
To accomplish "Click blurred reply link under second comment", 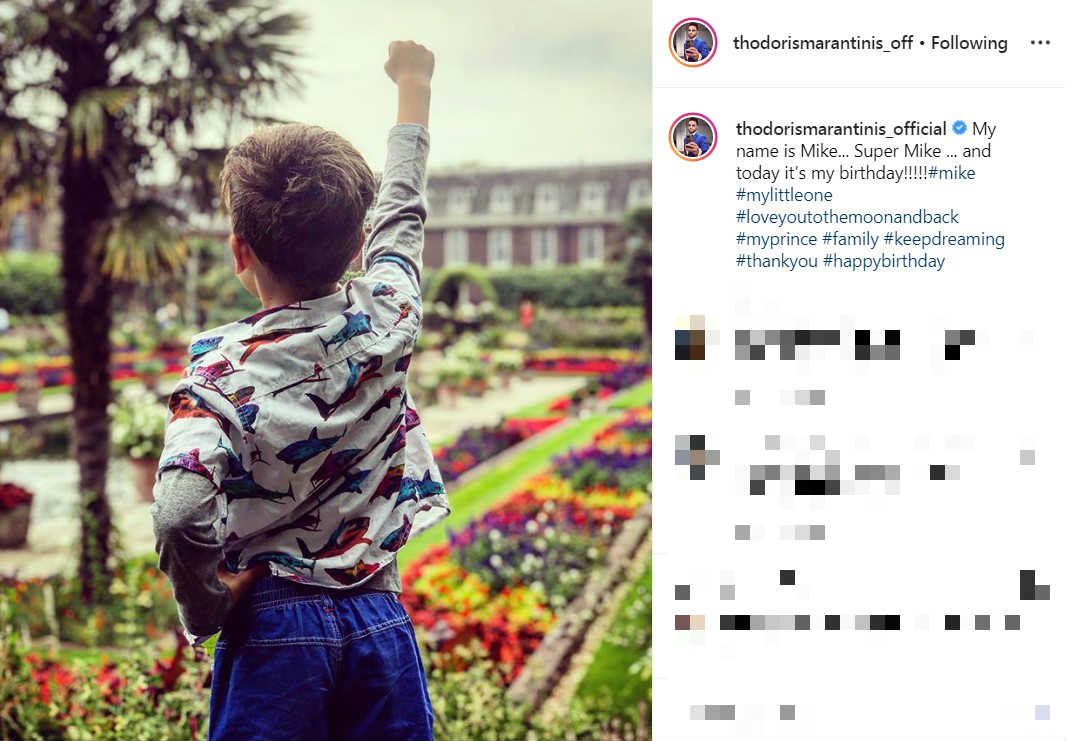I will 780,532.
